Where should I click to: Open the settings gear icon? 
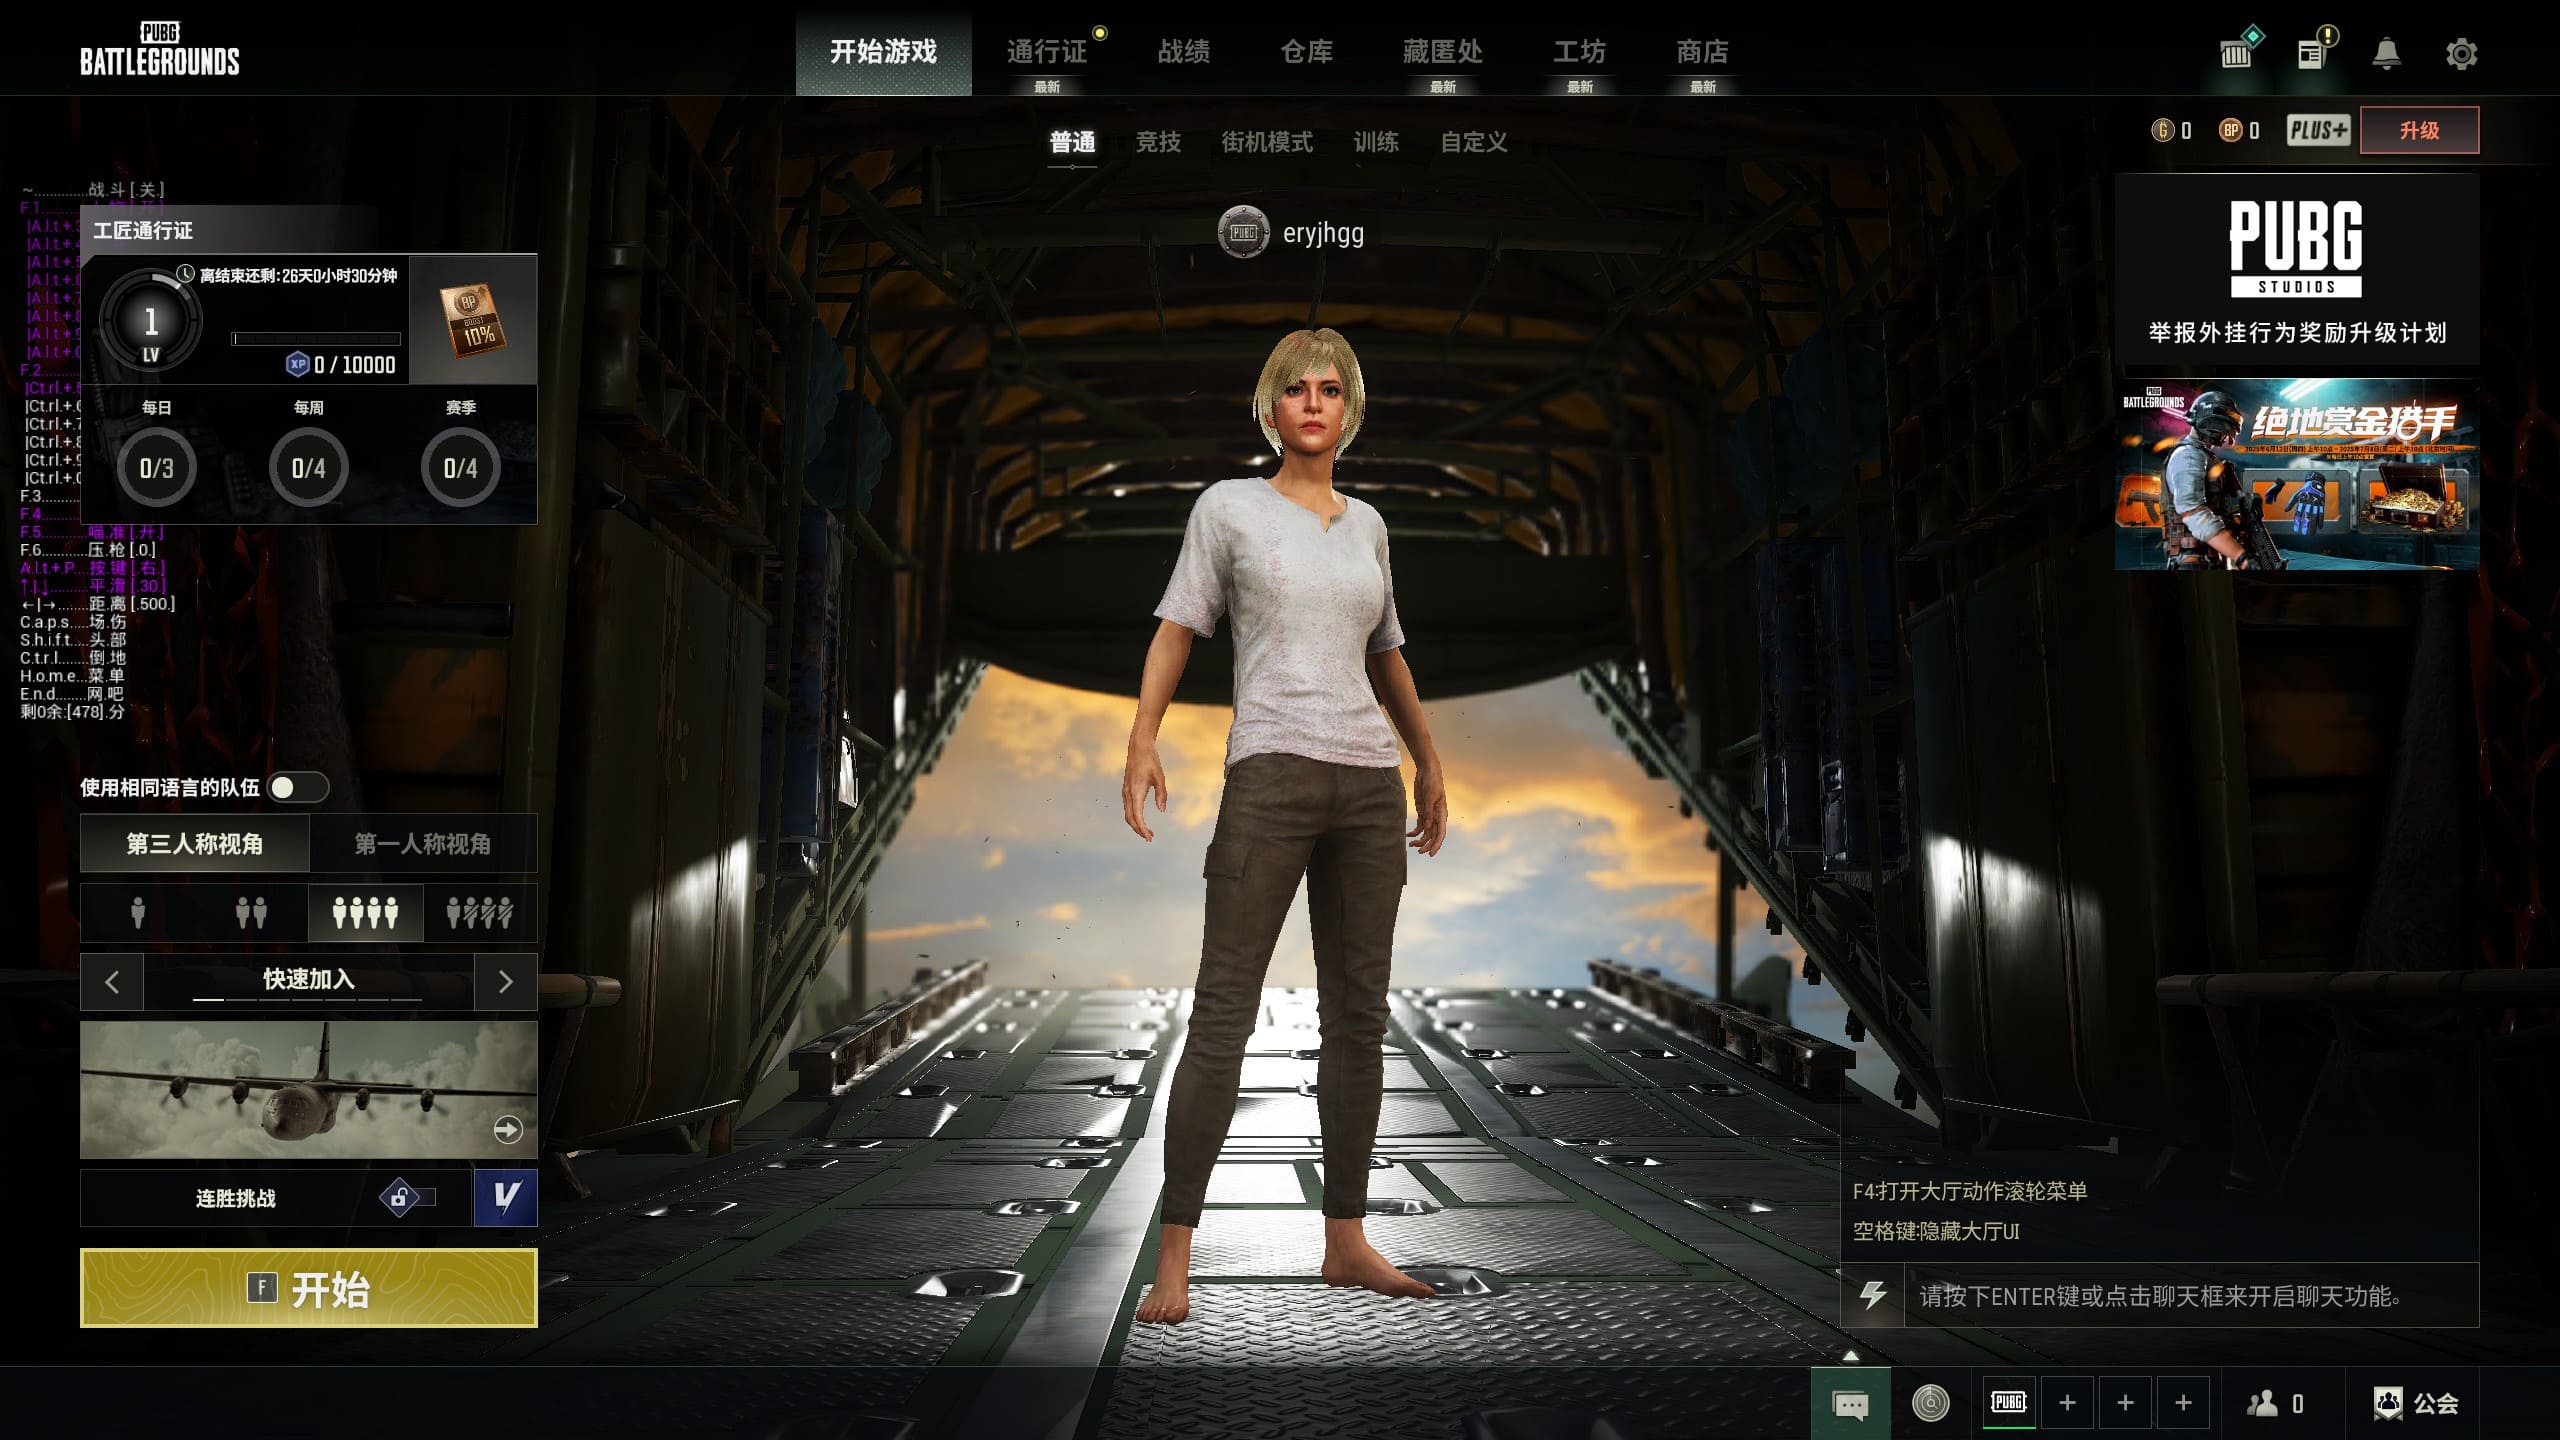click(2461, 53)
